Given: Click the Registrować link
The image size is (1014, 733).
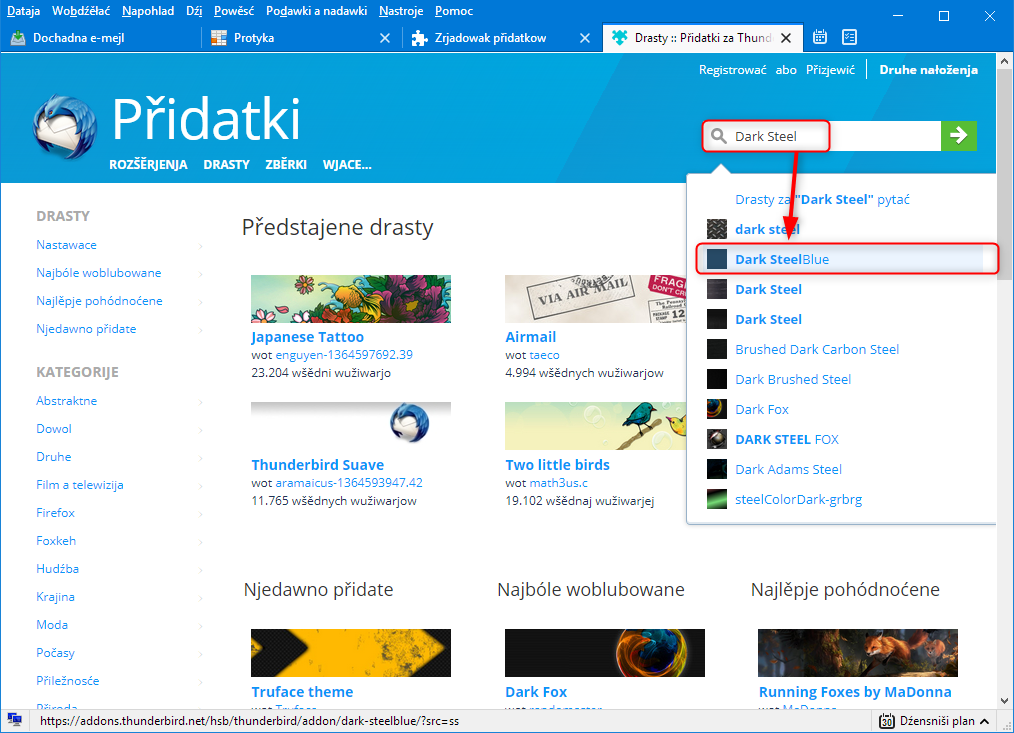Looking at the screenshot, I should [x=732, y=69].
